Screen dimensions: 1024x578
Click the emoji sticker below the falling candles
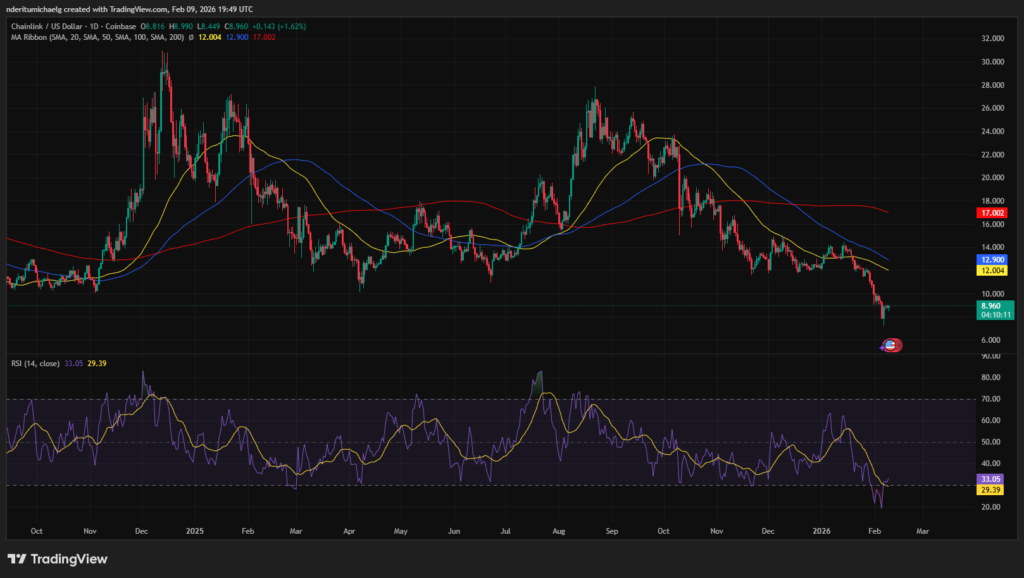pos(891,345)
